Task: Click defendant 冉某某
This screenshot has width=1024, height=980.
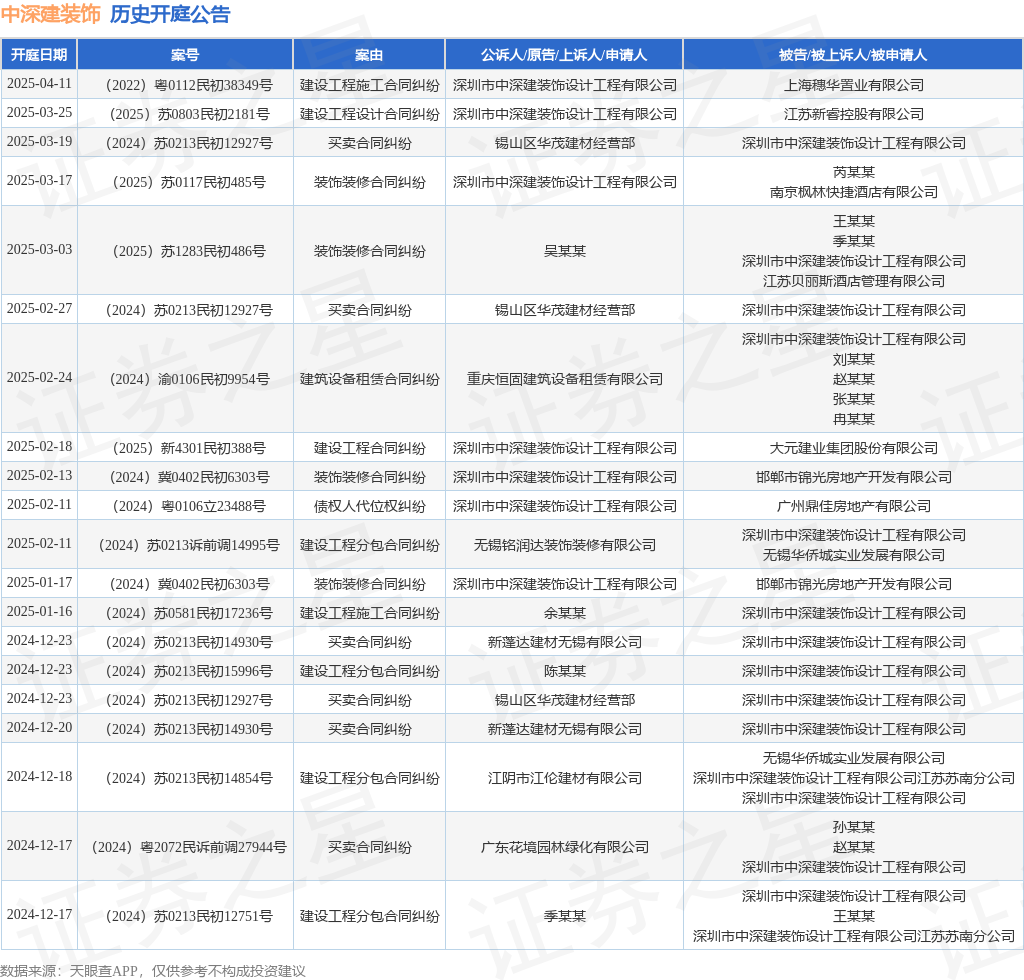Action: (854, 419)
